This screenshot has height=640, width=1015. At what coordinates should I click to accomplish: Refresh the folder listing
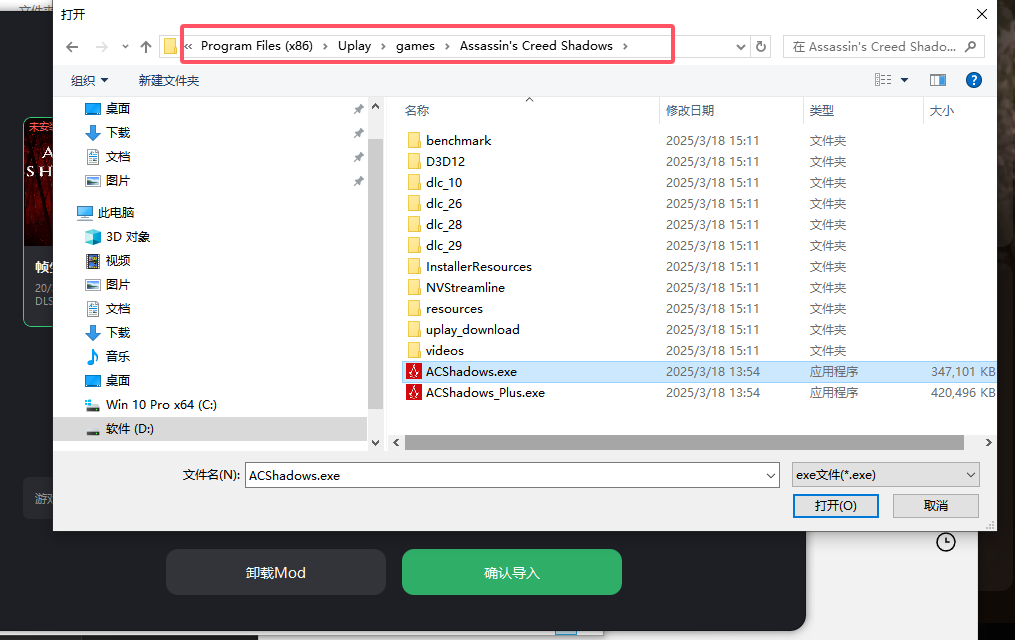coord(761,47)
